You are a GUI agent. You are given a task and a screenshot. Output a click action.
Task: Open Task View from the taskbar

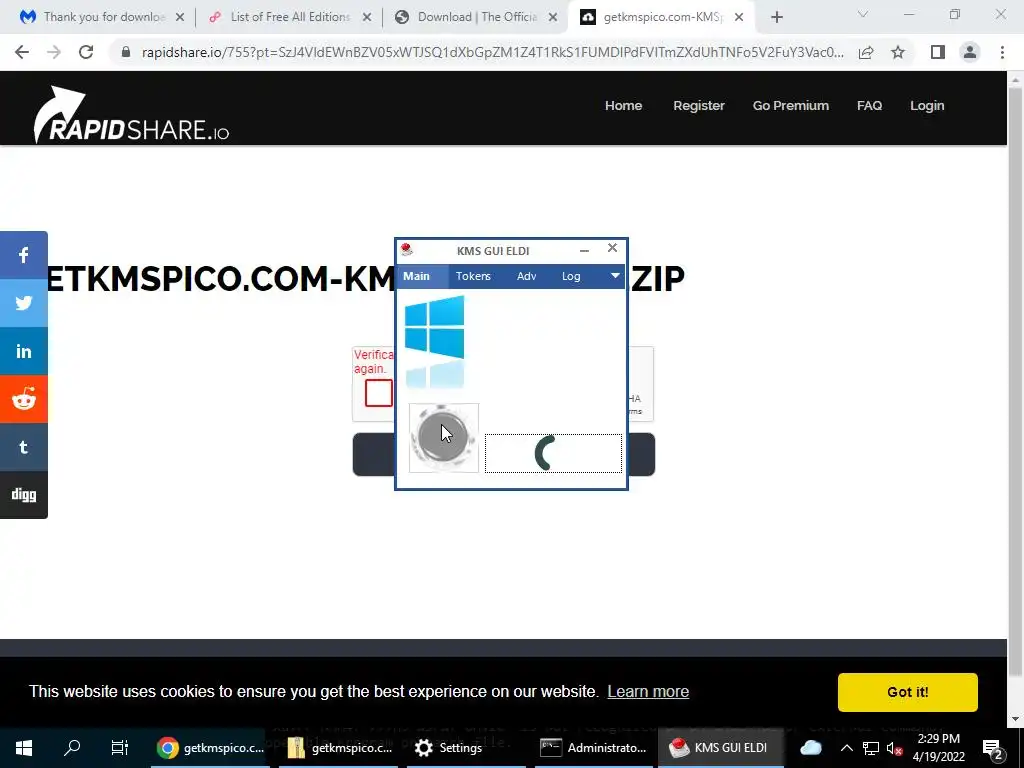click(x=120, y=748)
